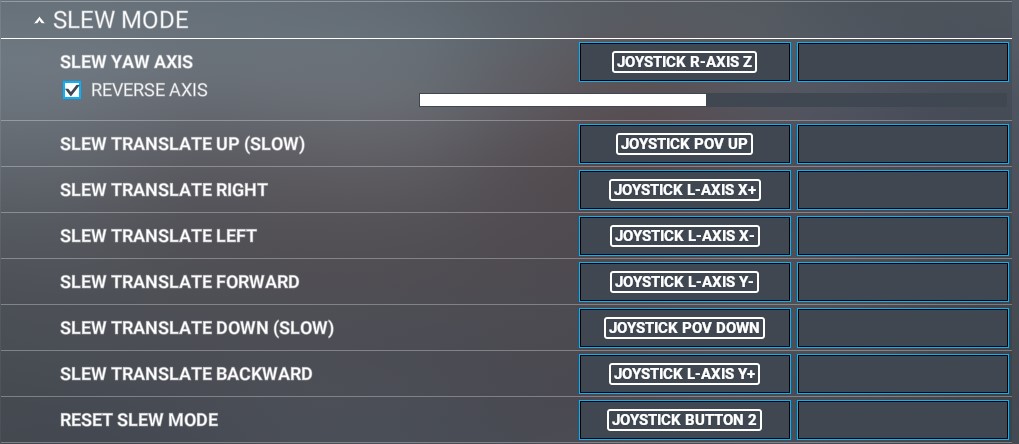Select the Joystick L-Axis Y+ binding
Viewport: 1019px width, 444px height.
(685, 374)
